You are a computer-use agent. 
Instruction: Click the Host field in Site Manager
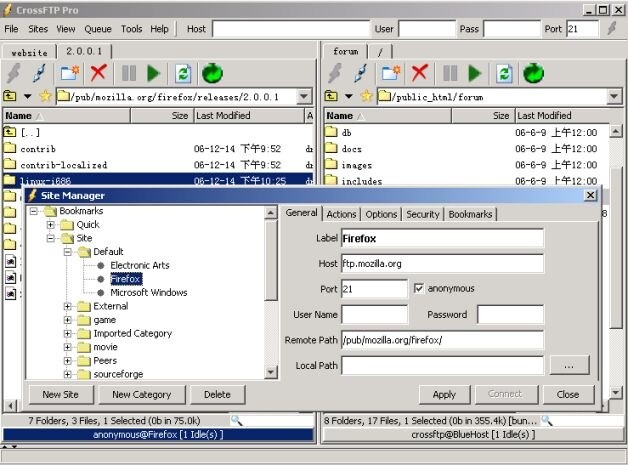click(x=442, y=264)
